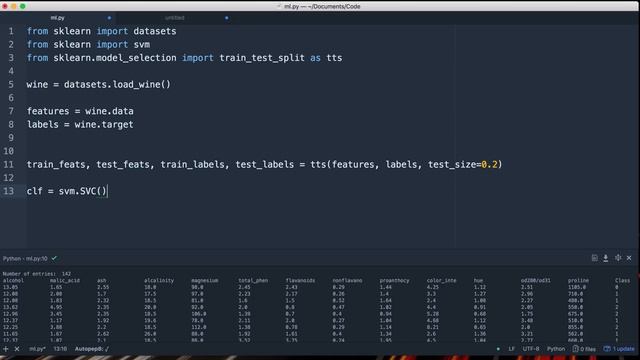Click the 0 files git status
The image size is (640, 360).
pyautogui.click(x=584, y=349)
